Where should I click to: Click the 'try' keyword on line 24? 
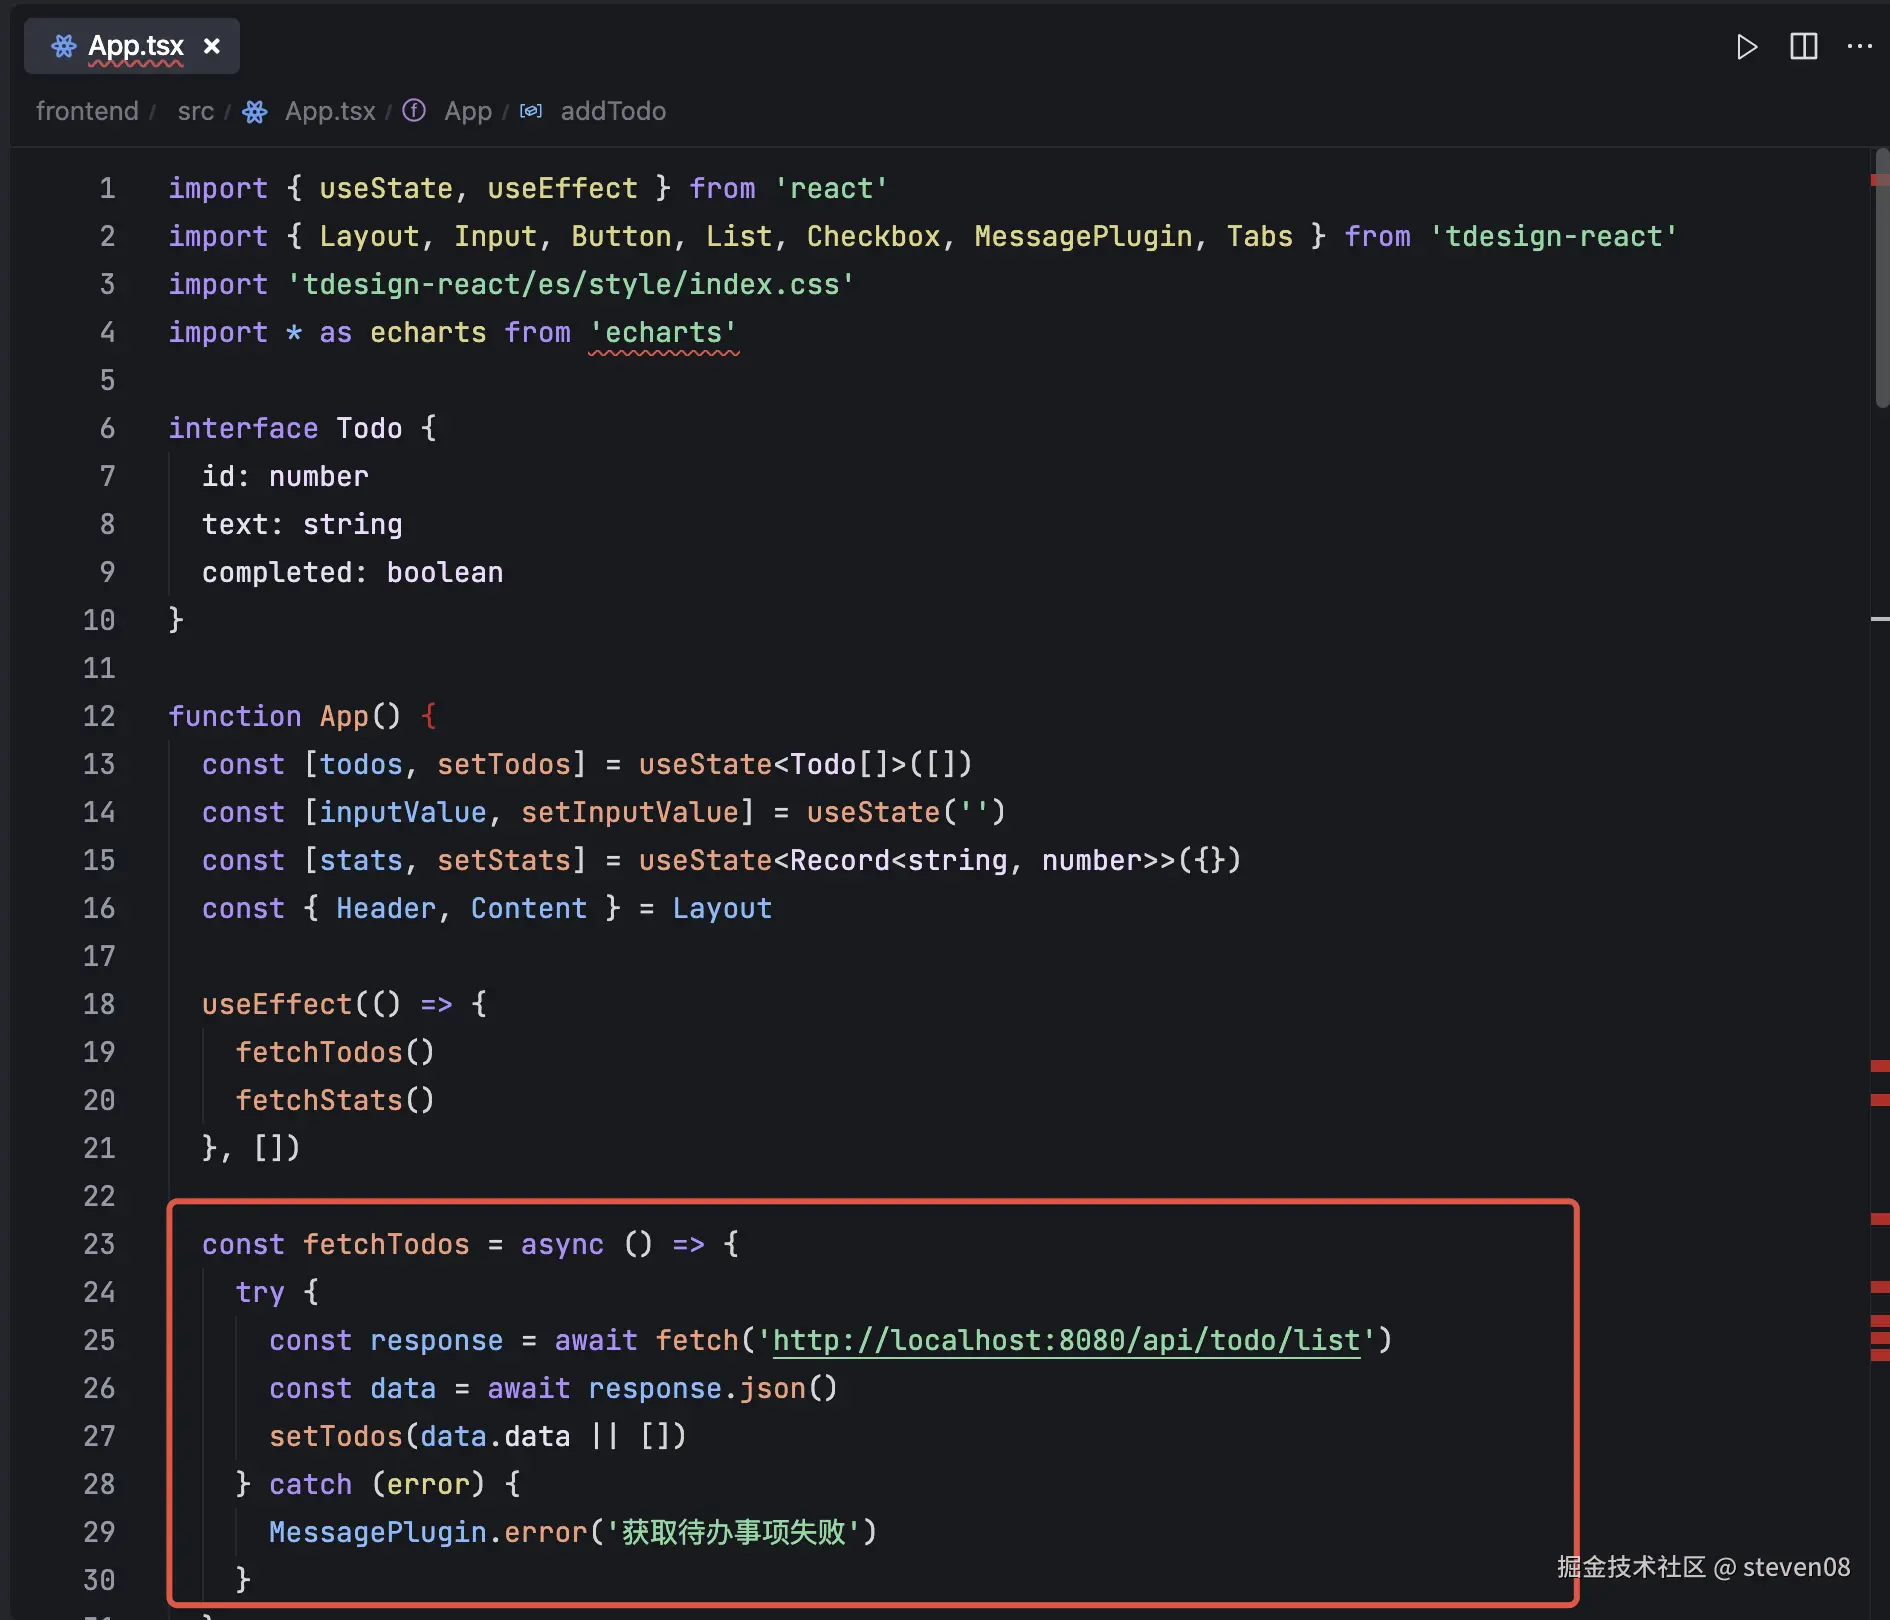pyautogui.click(x=260, y=1292)
